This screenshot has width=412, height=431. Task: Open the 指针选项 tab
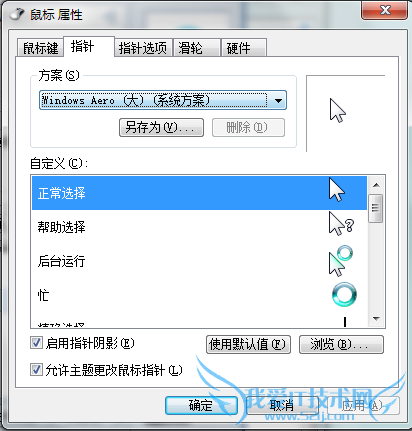(x=143, y=48)
